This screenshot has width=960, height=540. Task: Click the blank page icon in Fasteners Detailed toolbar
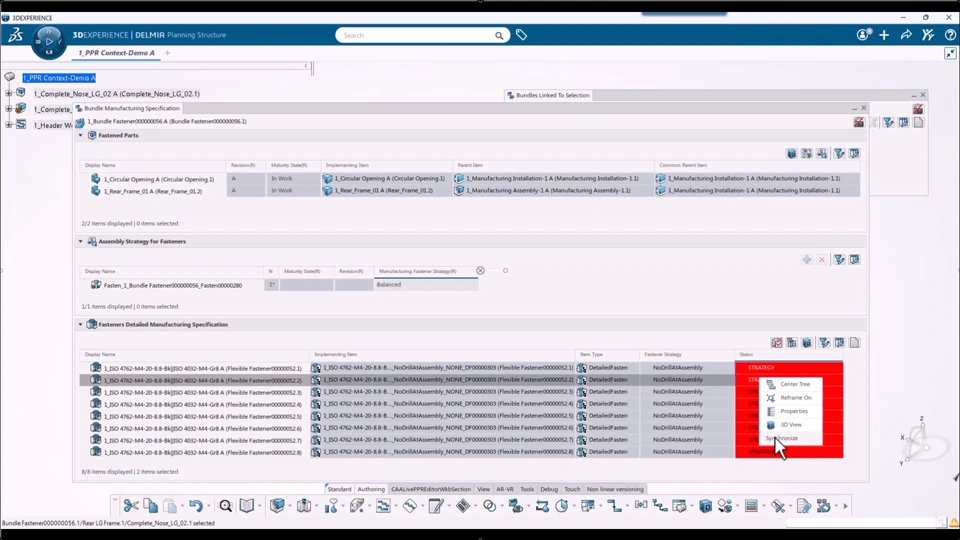pyautogui.click(x=855, y=343)
